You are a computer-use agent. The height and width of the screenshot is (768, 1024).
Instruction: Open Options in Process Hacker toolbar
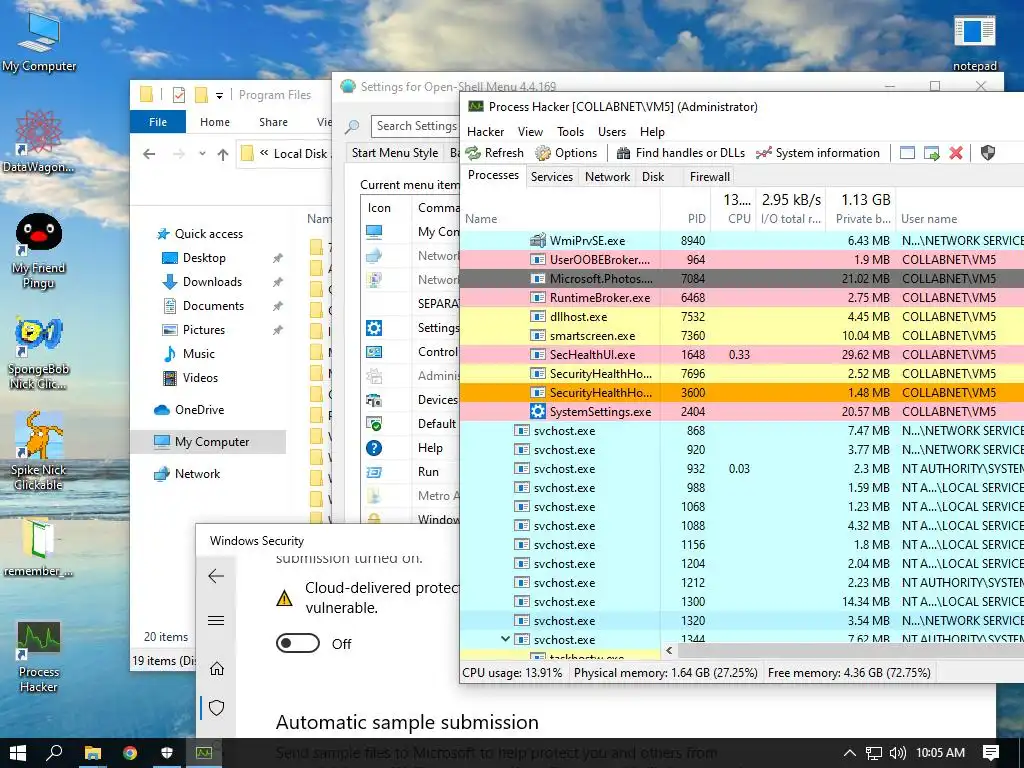[x=566, y=153]
